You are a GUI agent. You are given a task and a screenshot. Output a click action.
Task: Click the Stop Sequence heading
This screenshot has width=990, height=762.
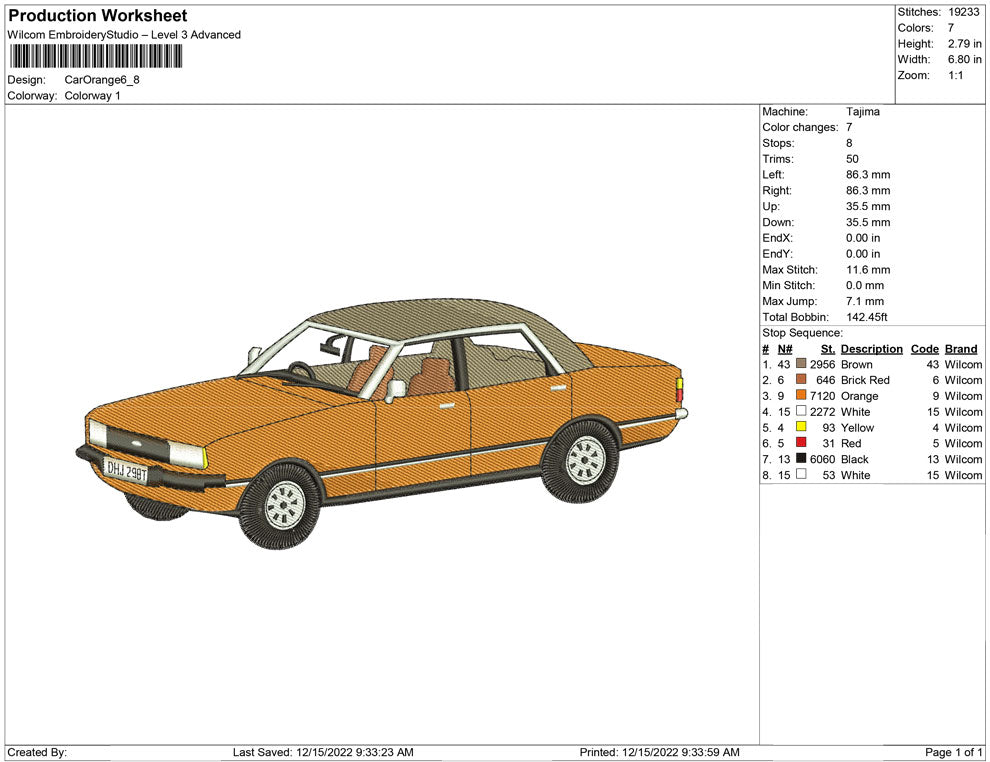tap(802, 333)
